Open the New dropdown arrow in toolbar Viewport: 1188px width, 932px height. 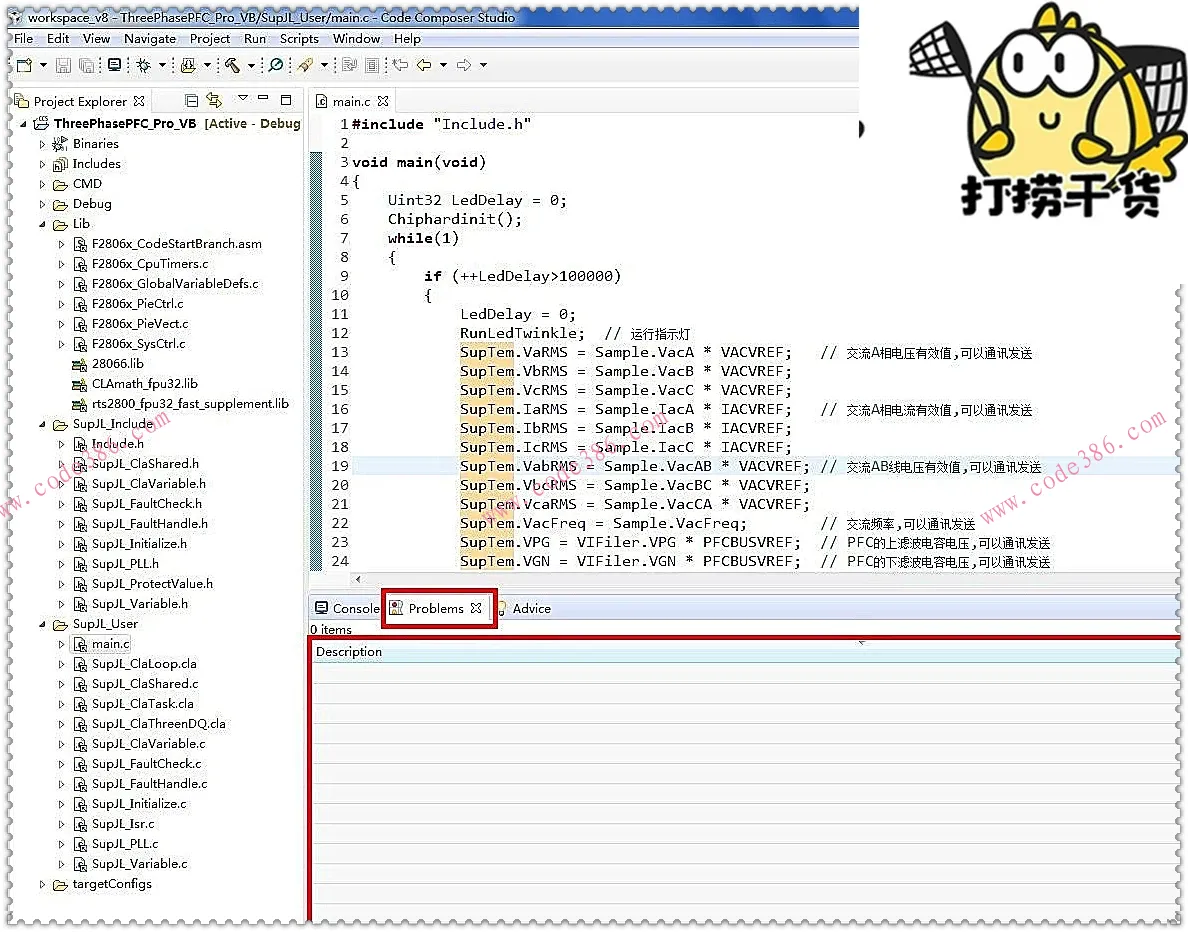pyautogui.click(x=43, y=65)
